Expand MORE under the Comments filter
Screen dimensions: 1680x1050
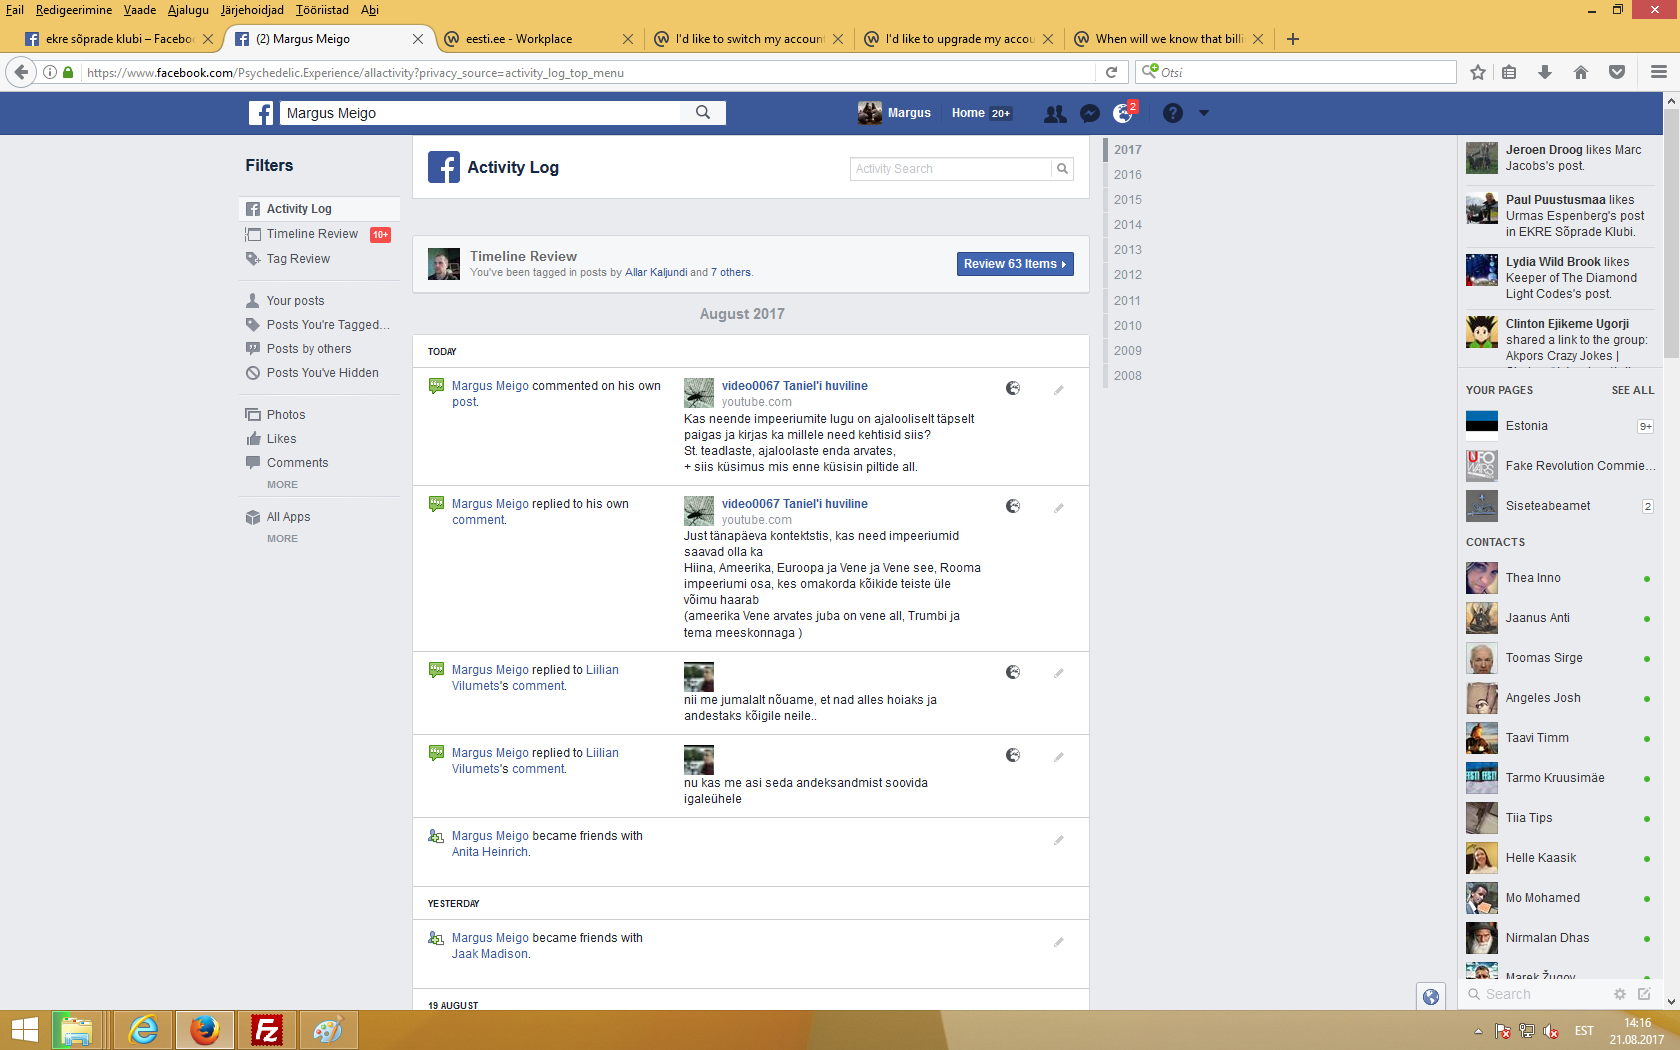(282, 485)
